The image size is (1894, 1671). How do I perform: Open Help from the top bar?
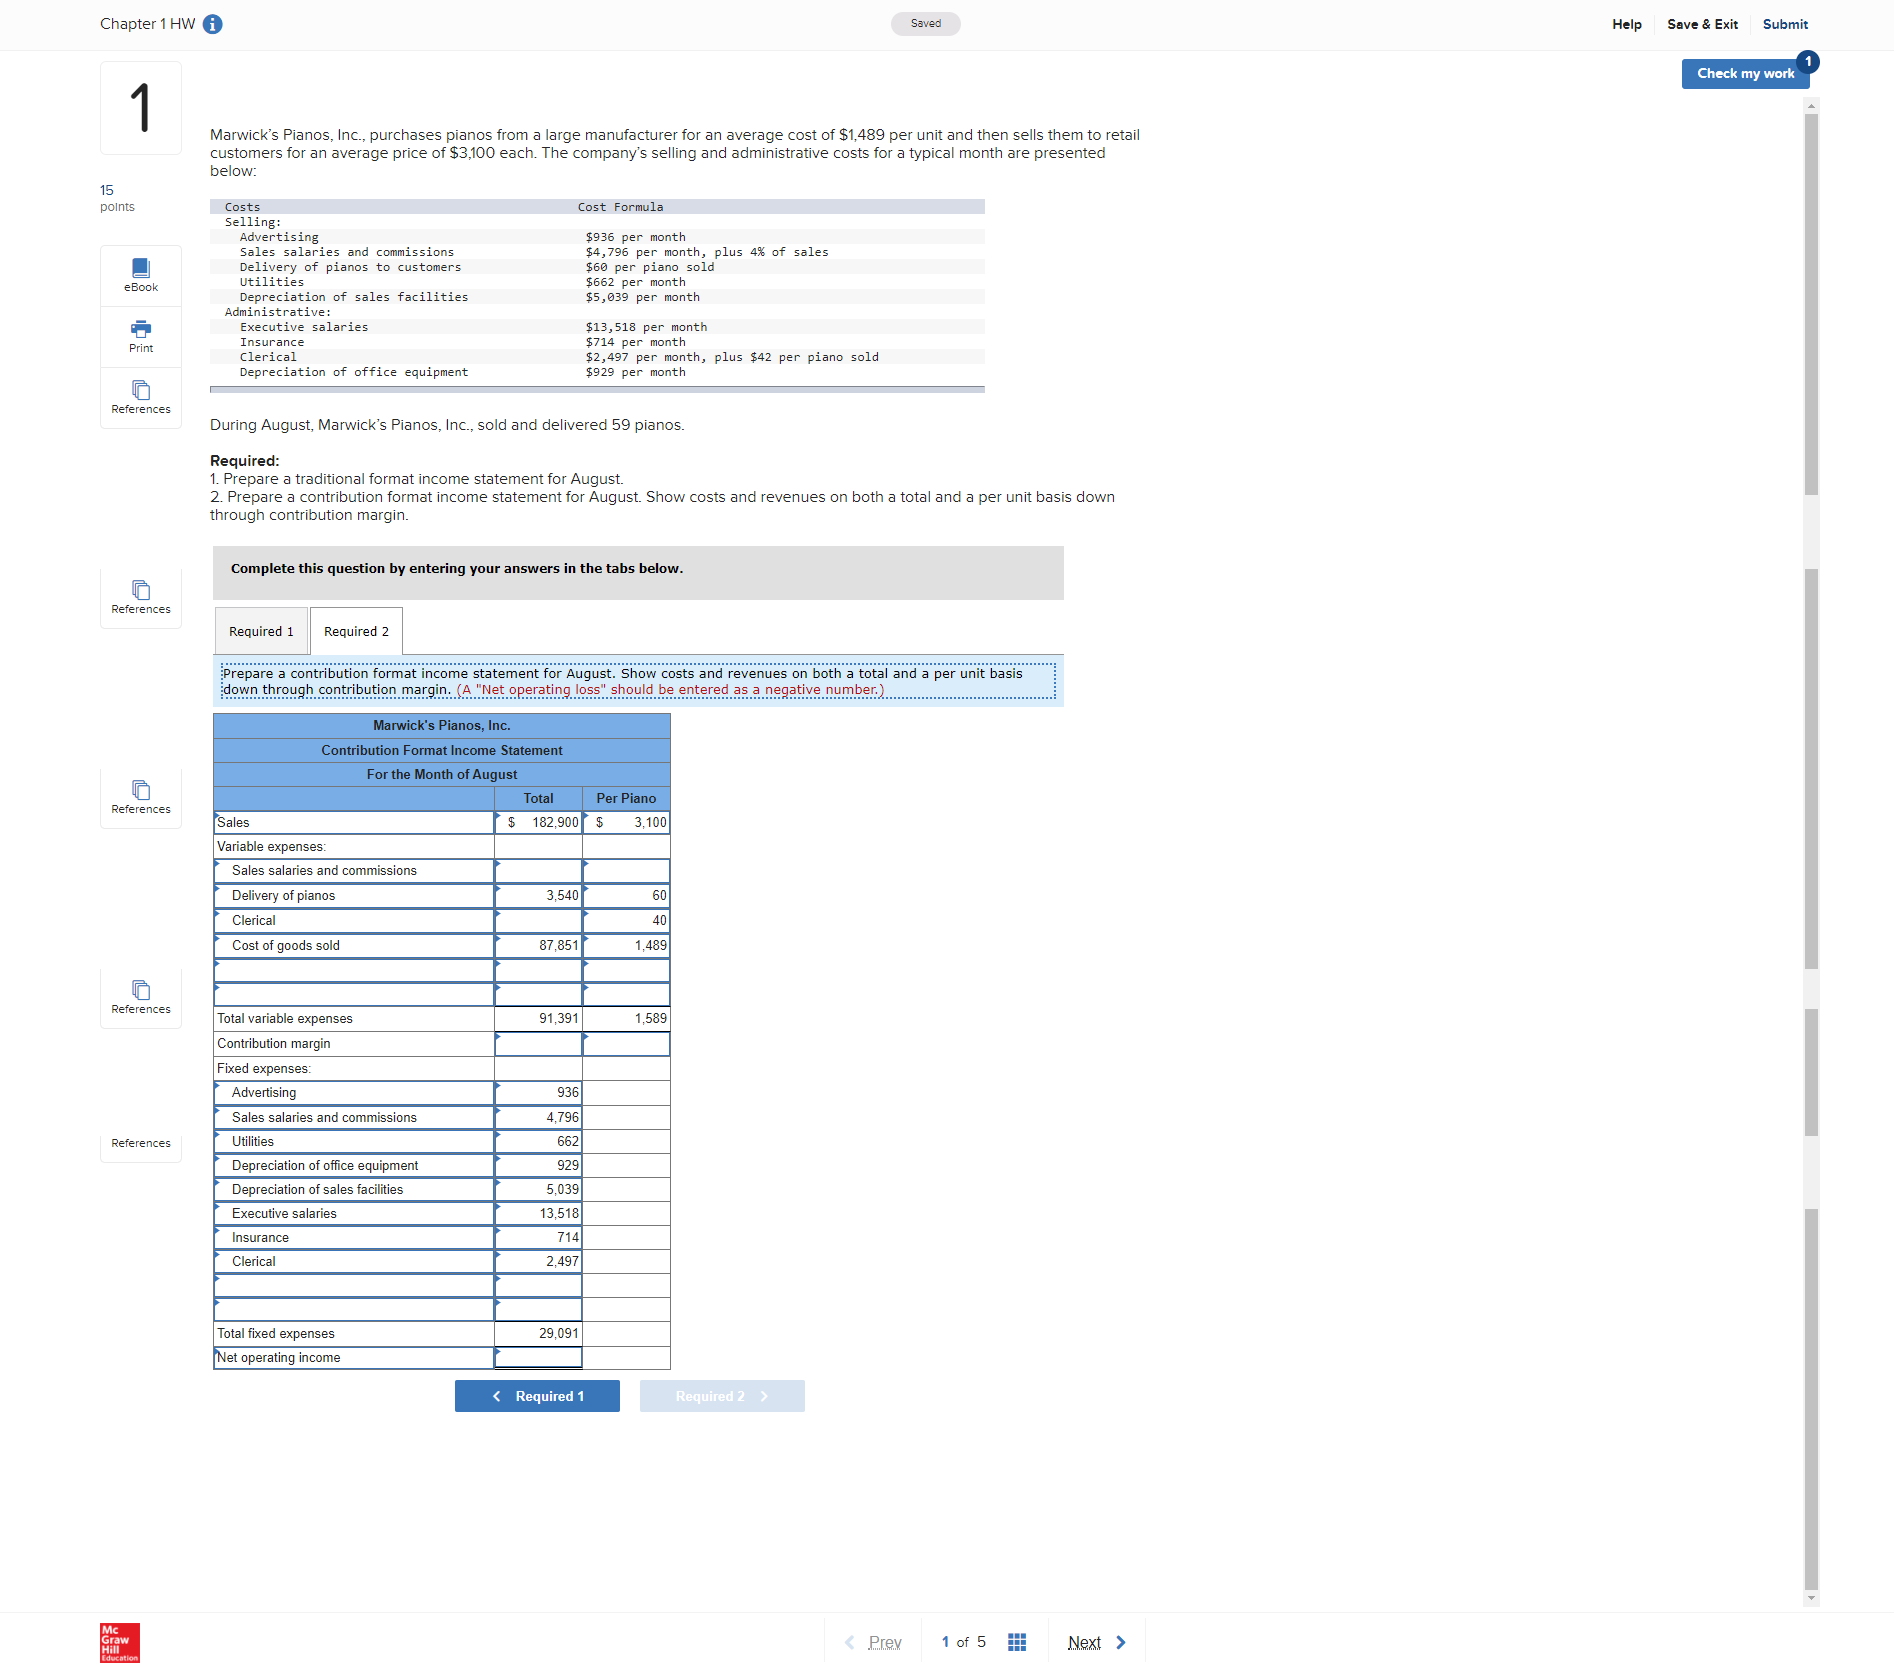(x=1626, y=24)
